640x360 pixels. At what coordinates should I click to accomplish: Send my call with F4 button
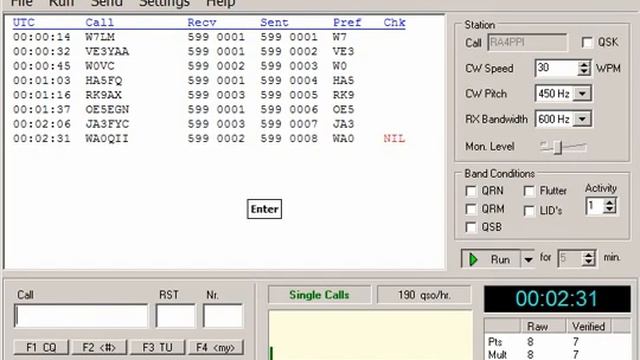point(216,347)
